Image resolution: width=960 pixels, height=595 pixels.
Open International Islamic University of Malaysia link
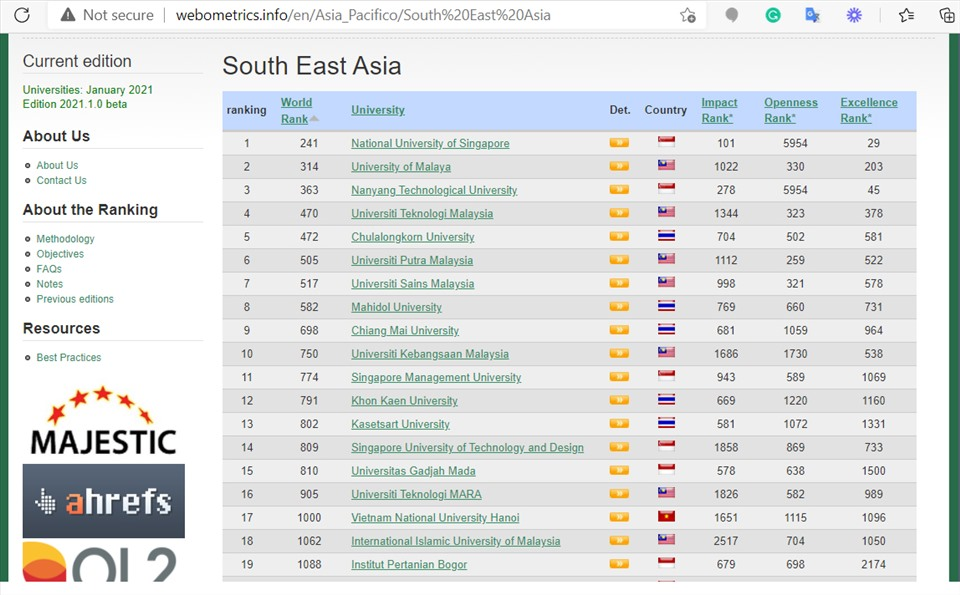[456, 541]
